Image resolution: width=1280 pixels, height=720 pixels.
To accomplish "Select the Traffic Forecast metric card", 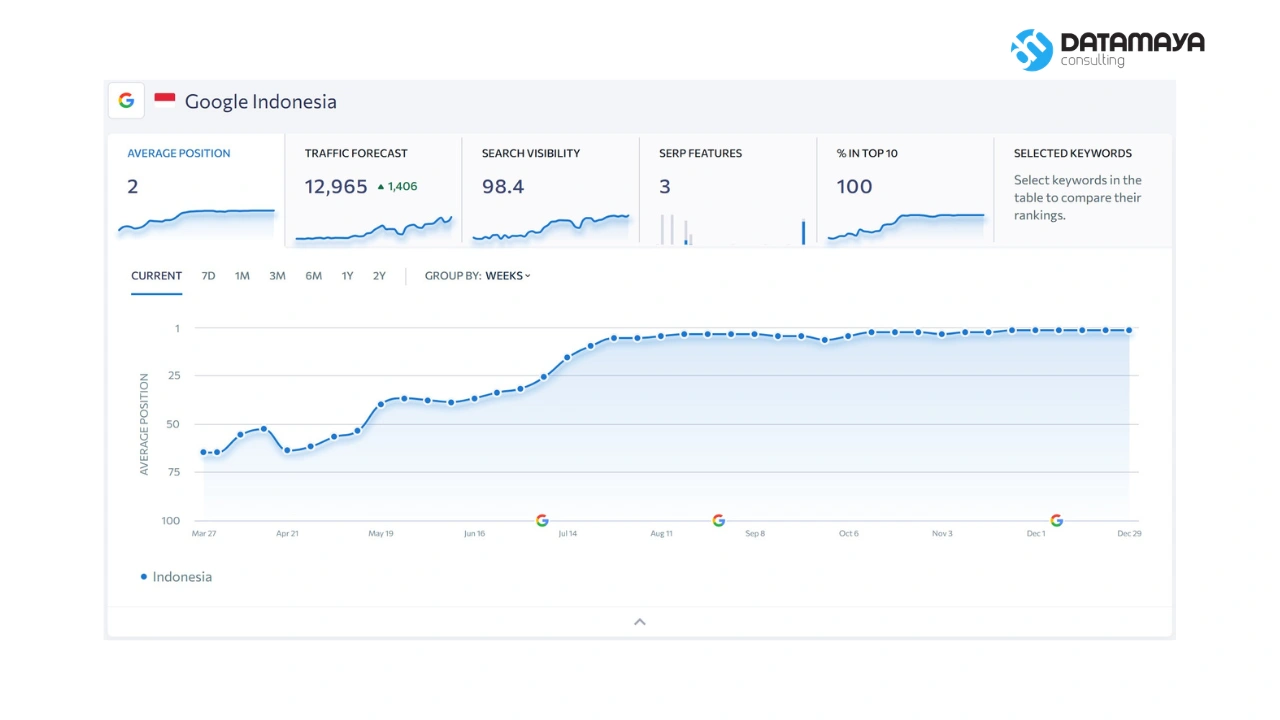I will click(373, 190).
